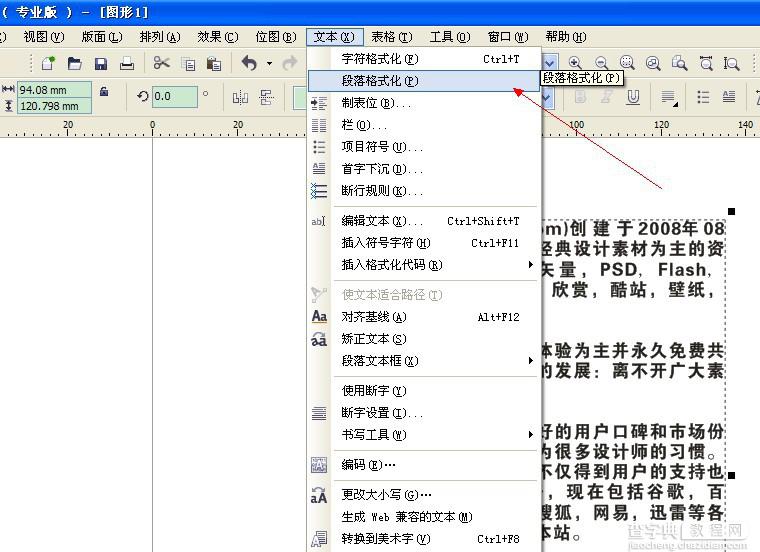Open the text alignment dropdown
Viewport: 760px width, 552px height.
(x=669, y=97)
